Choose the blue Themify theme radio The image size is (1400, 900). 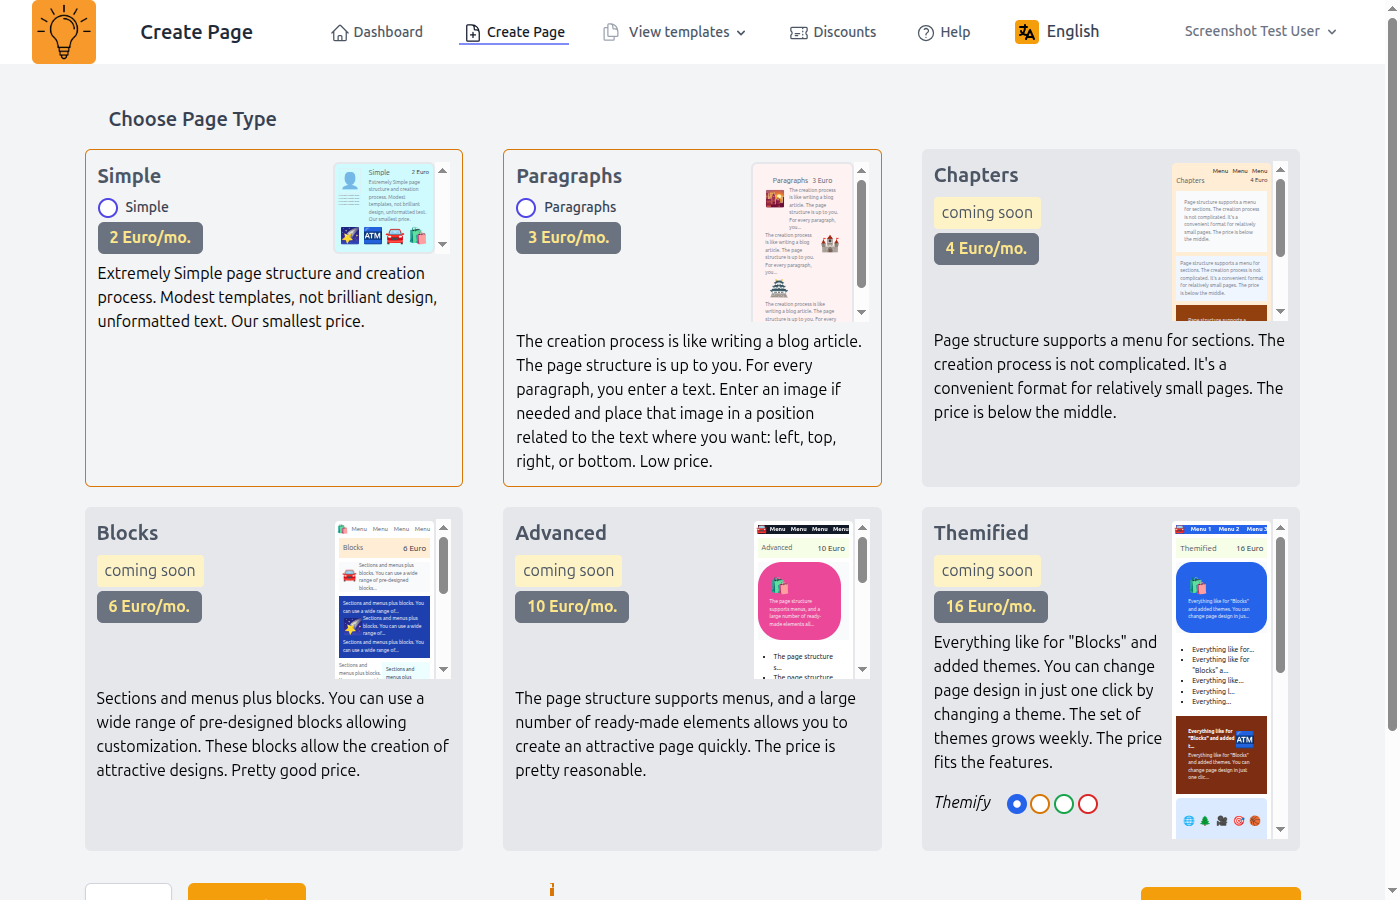(1017, 804)
